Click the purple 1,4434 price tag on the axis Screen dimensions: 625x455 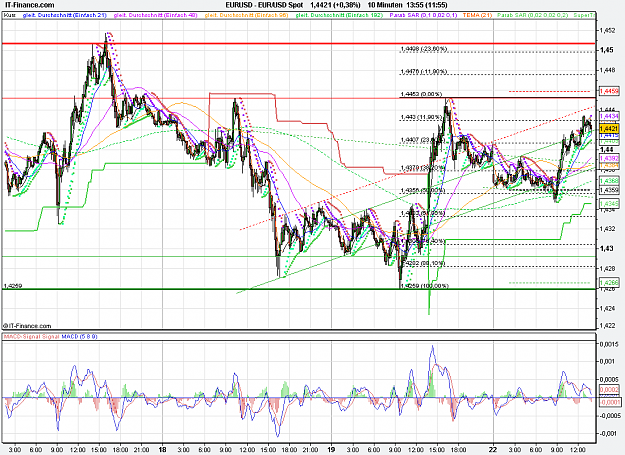(609, 116)
